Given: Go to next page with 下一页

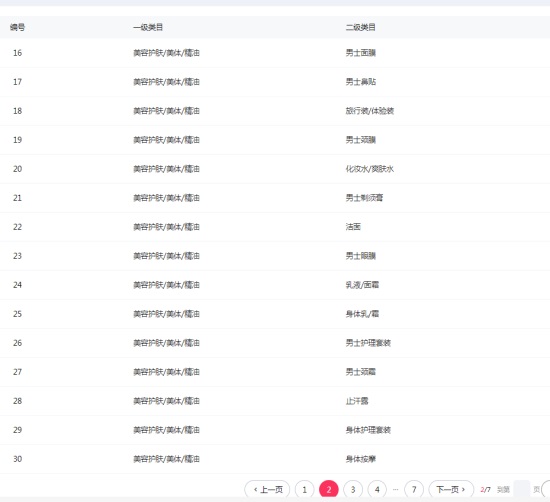Looking at the screenshot, I should [451, 489].
